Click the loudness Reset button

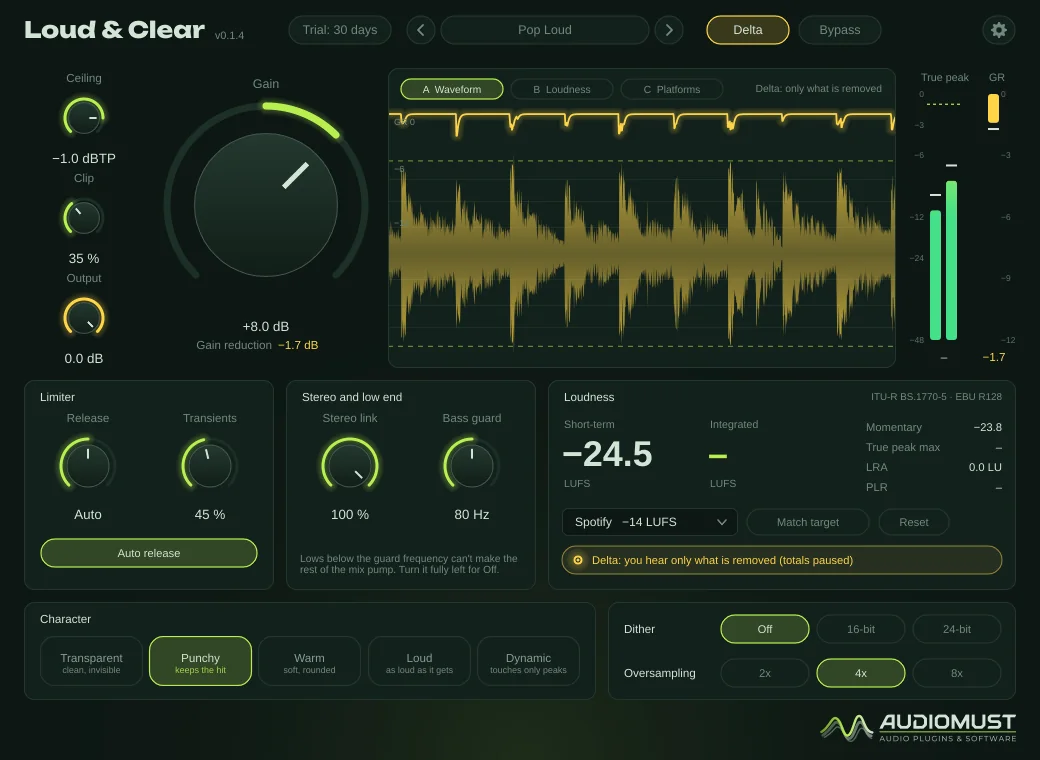pyautogui.click(x=913, y=522)
